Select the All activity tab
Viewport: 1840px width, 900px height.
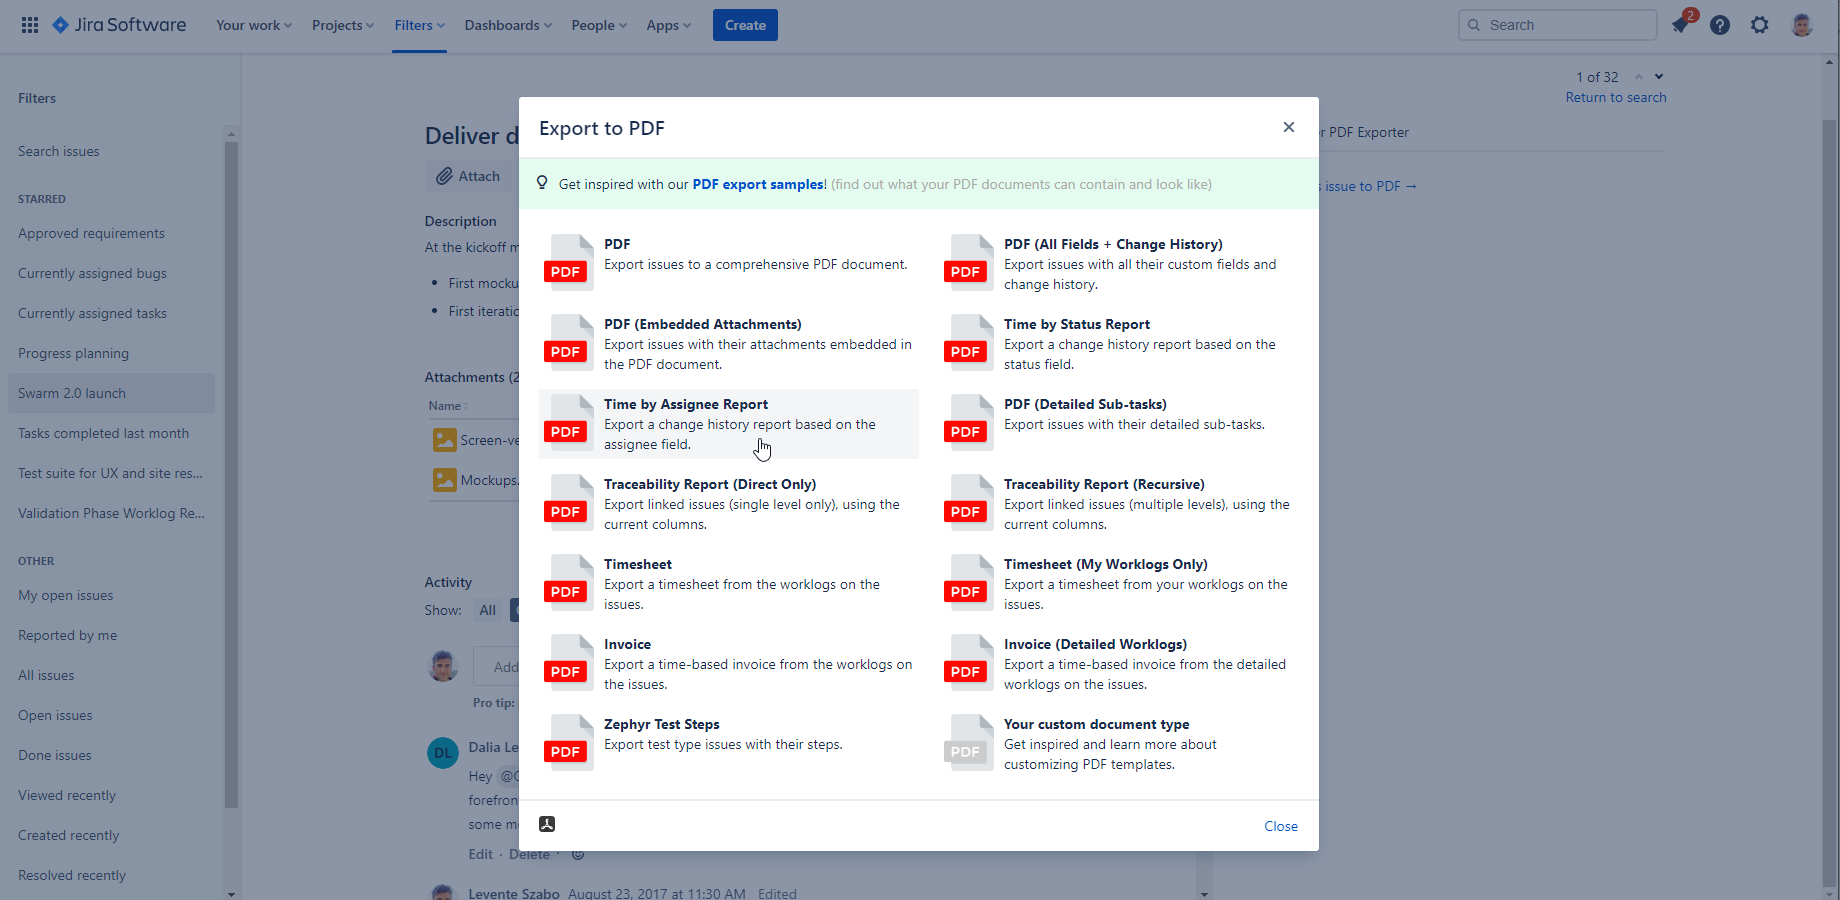coord(487,610)
